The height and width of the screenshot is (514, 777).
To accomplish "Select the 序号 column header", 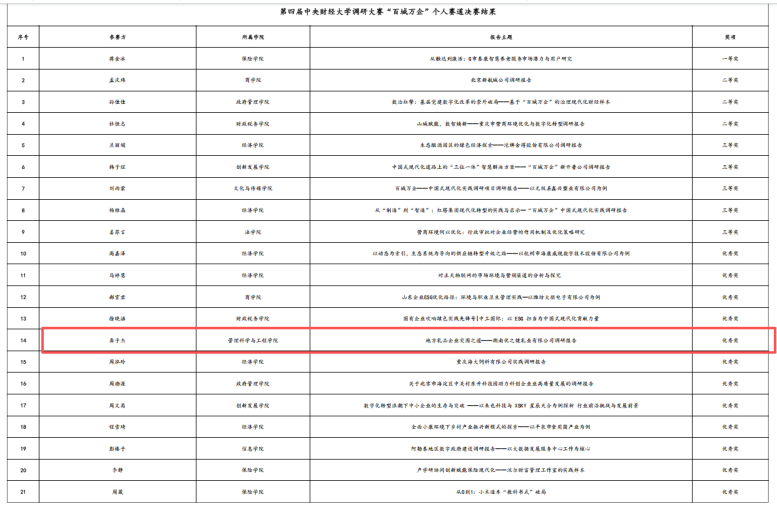I will pos(23,34).
